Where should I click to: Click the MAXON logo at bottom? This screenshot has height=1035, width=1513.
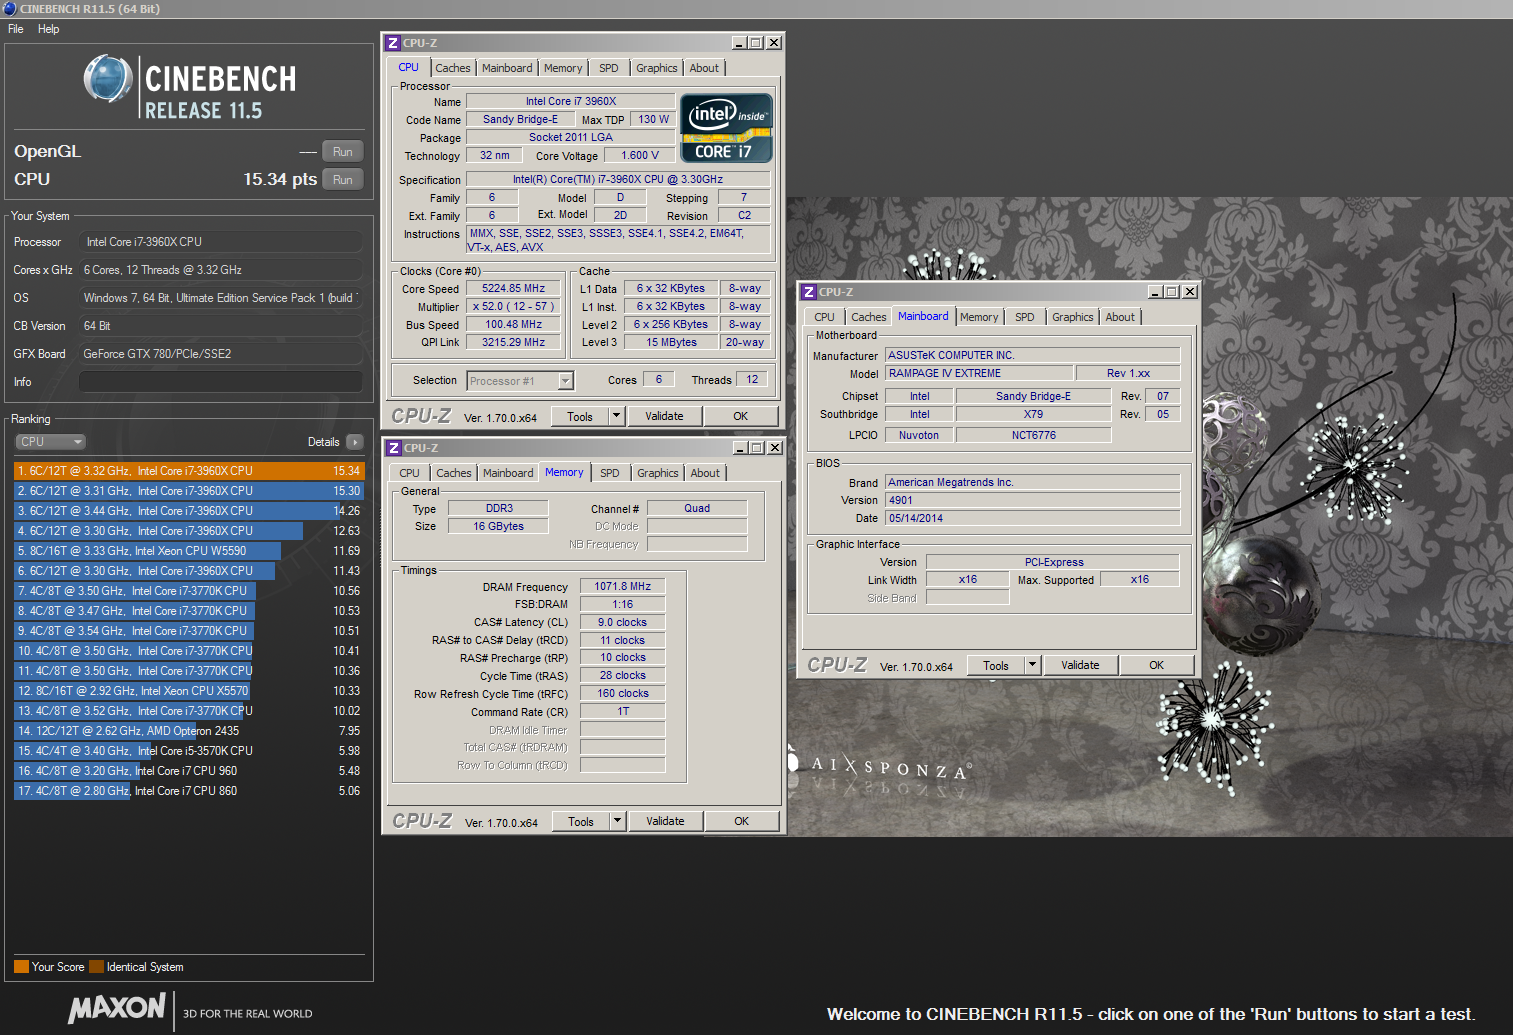(x=117, y=1008)
